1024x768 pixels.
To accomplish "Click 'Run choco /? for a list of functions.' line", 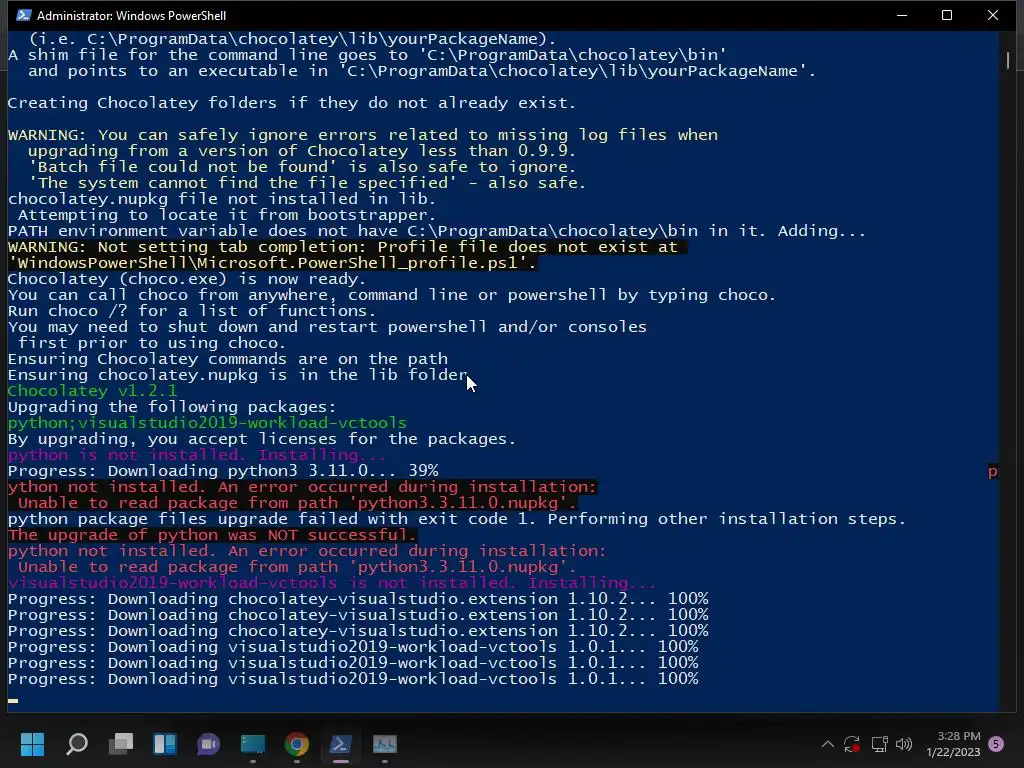I will 192,311.
